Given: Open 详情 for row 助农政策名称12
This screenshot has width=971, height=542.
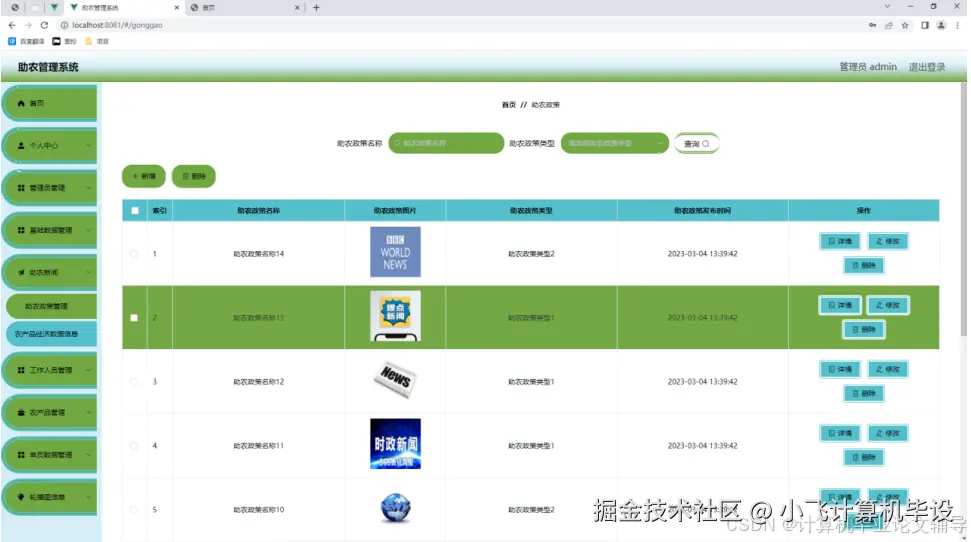Looking at the screenshot, I should click(x=840, y=369).
